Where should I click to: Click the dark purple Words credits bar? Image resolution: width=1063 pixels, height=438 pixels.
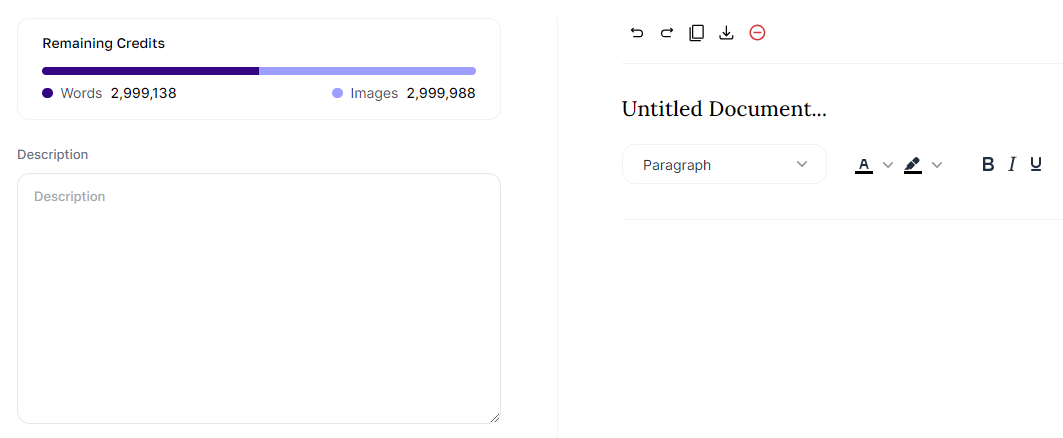[151, 71]
